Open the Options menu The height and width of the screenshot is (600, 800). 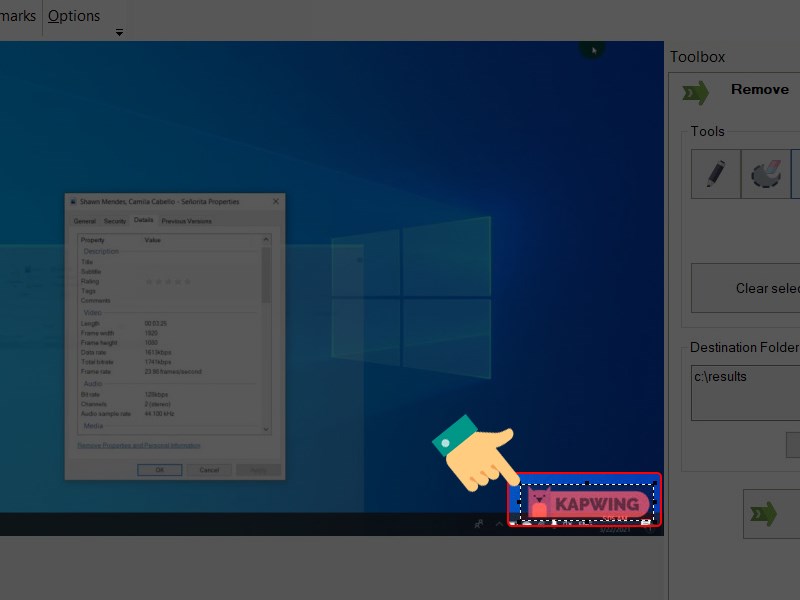(x=74, y=16)
